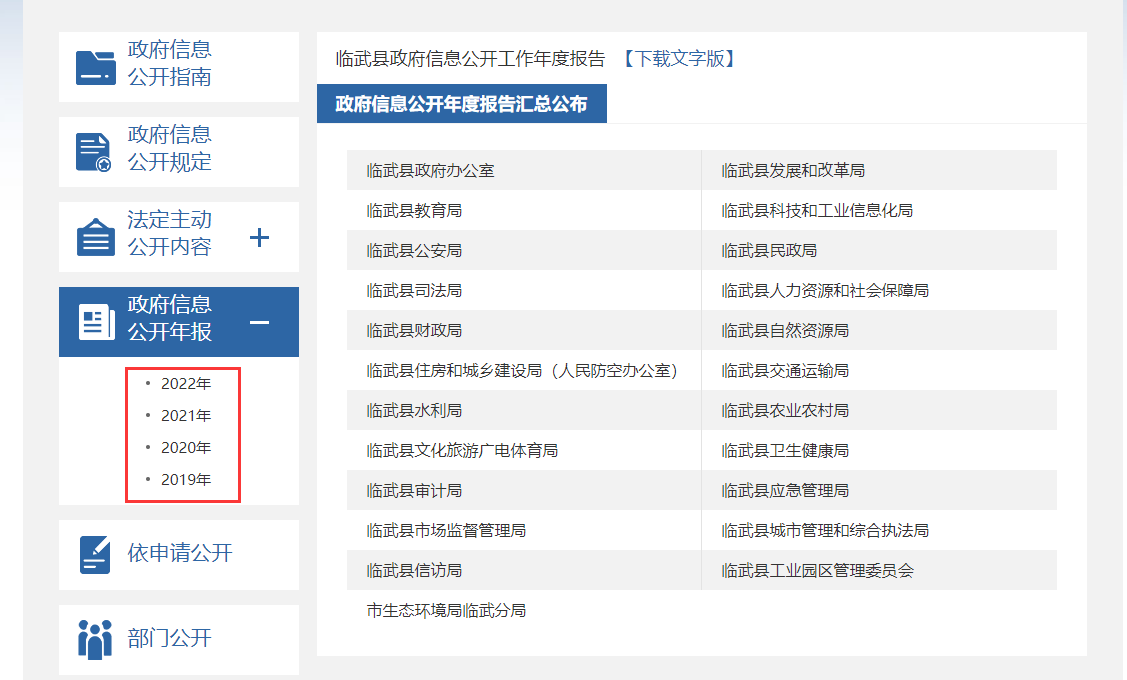The image size is (1127, 680).
Task: Click the folder icon for 政府信息公开指南
Action: (x=96, y=67)
